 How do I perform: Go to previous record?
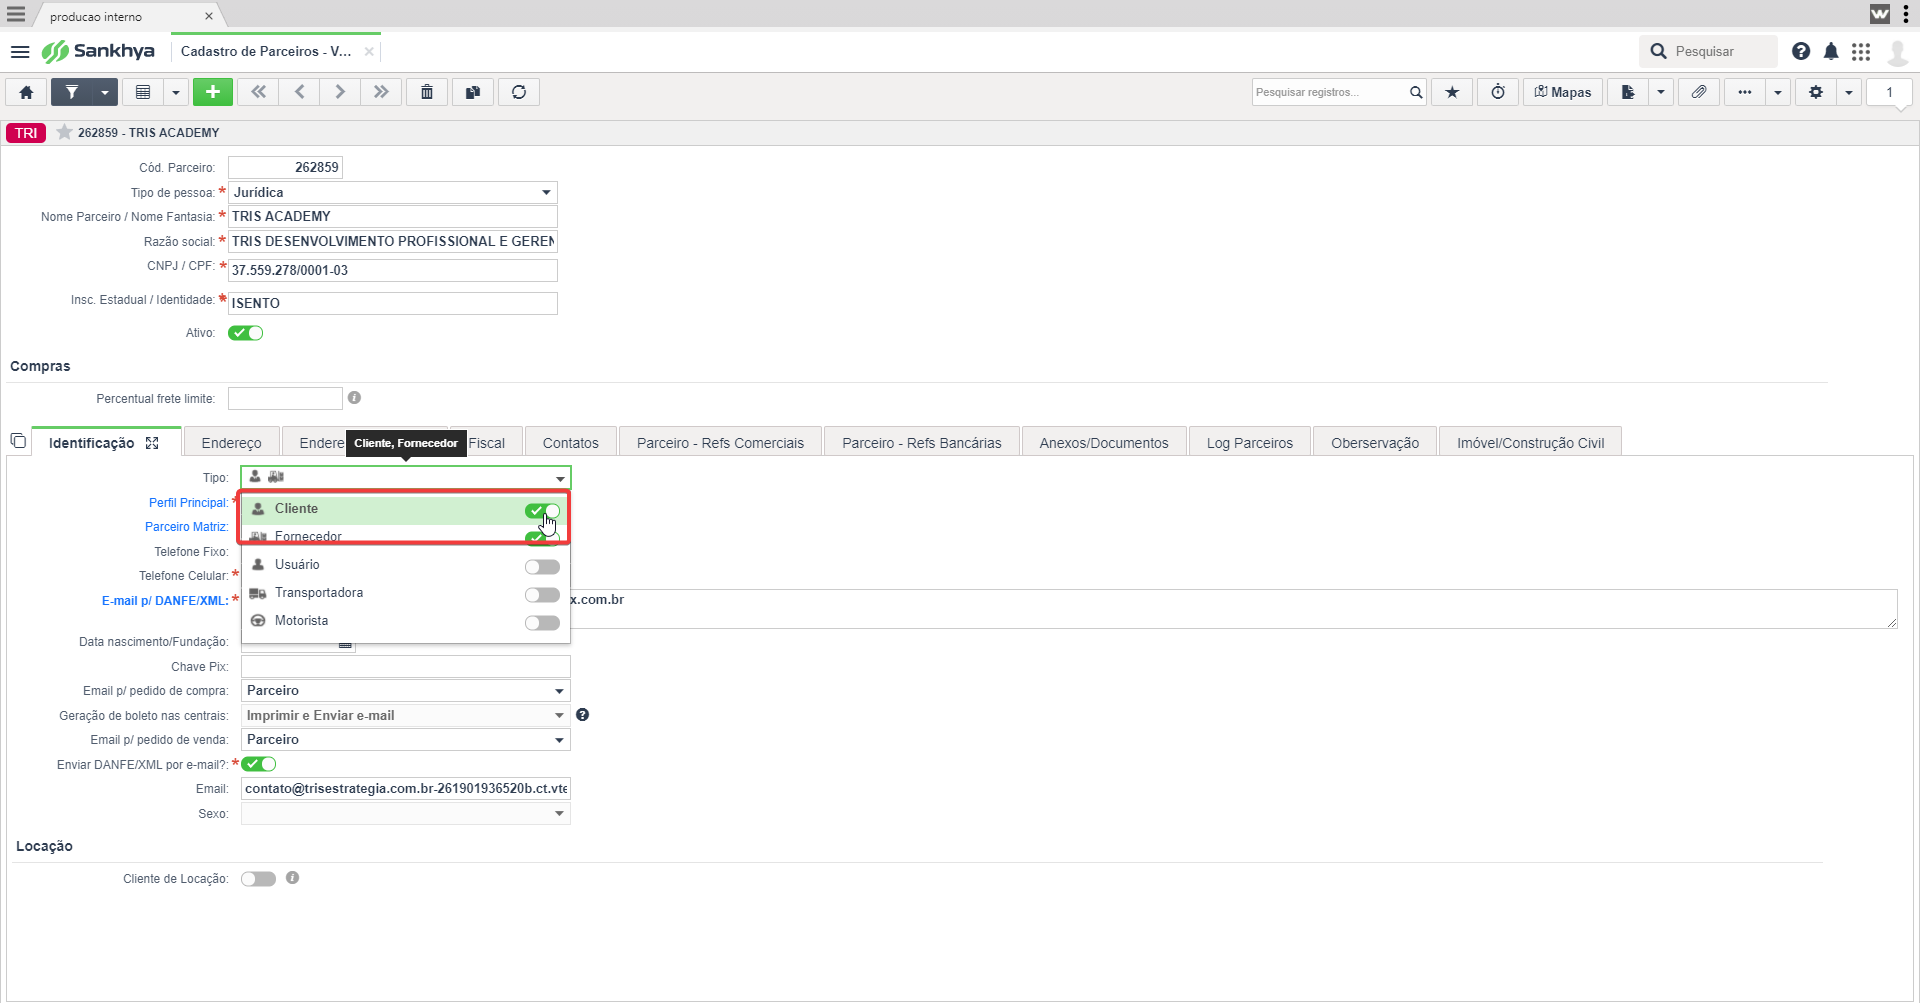tap(300, 92)
